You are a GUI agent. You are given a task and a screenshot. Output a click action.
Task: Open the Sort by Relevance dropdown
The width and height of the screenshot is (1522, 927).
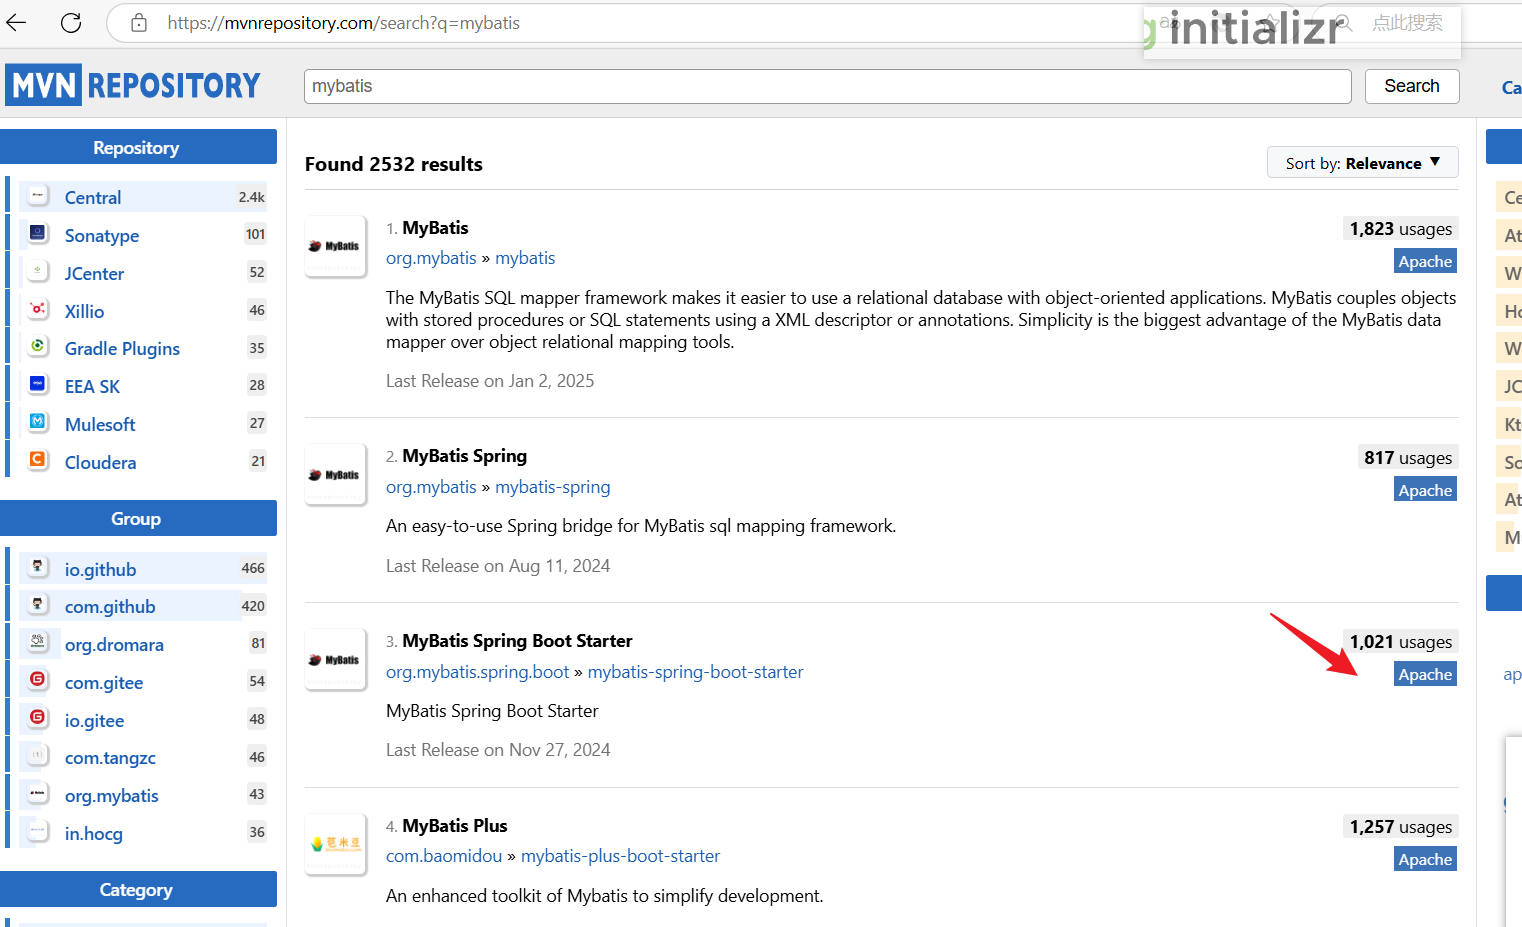point(1363,163)
